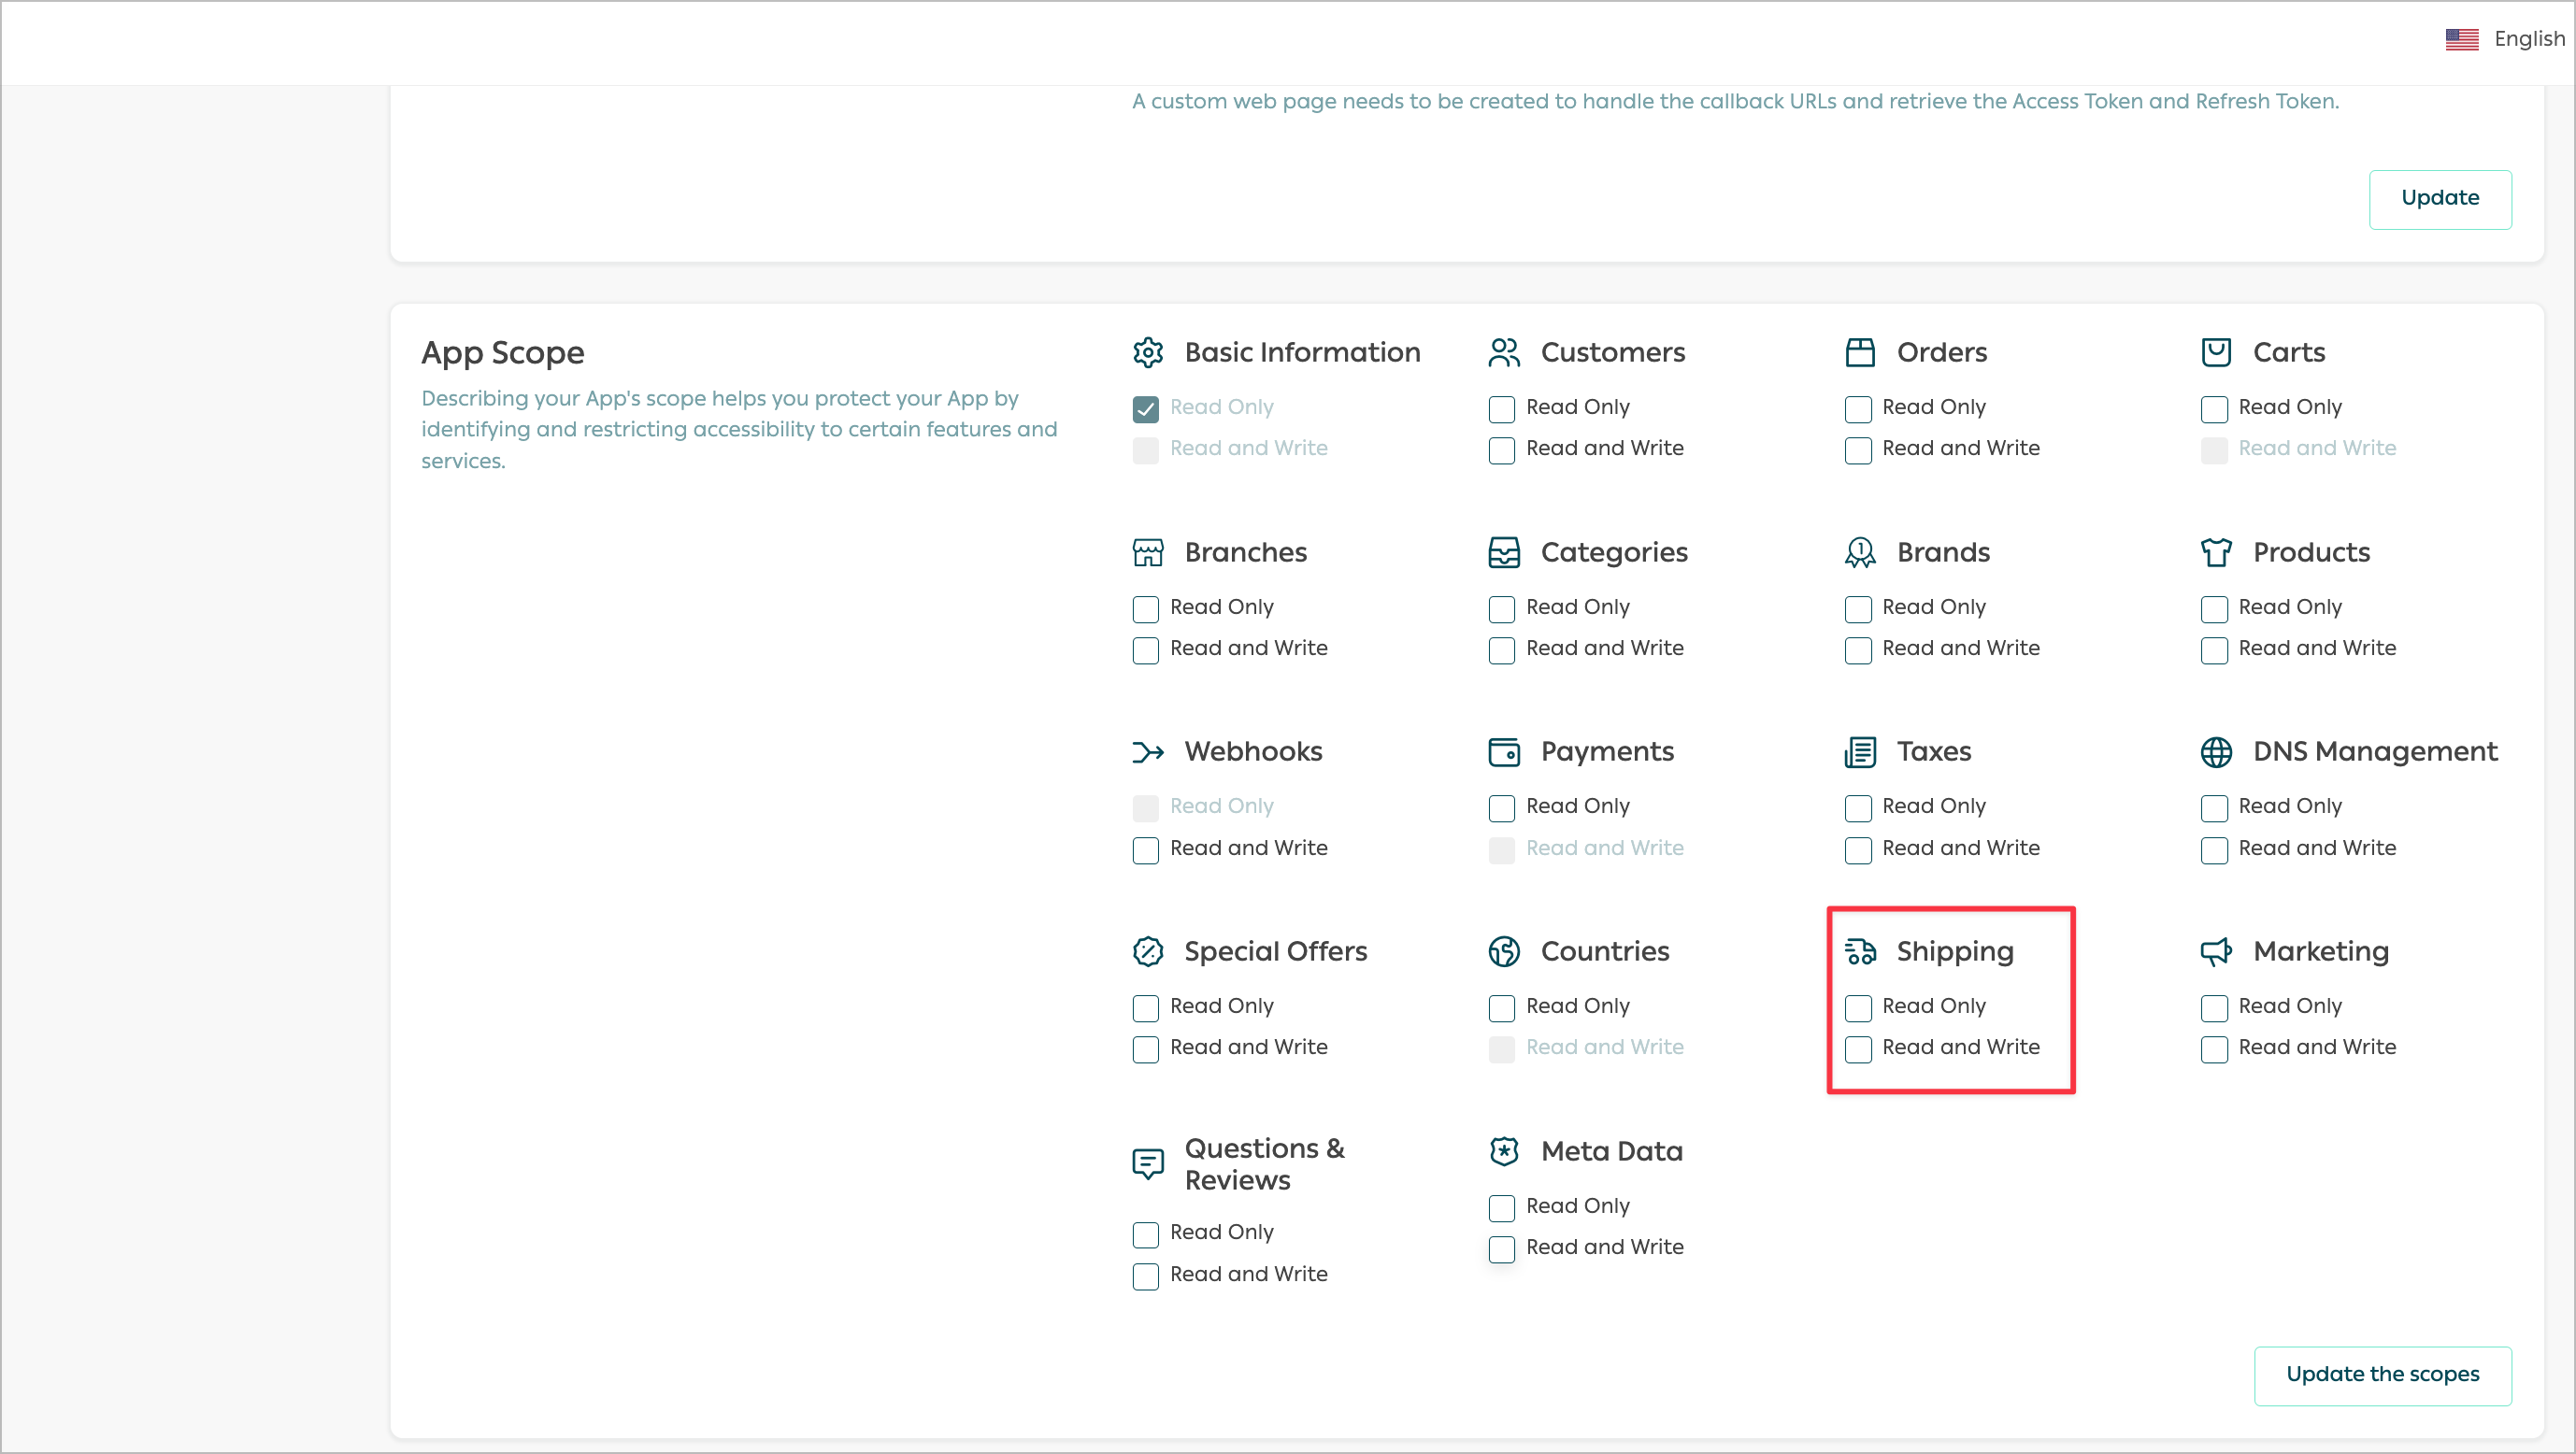Check Marketing Read and Write
This screenshot has height=1454, width=2576.
point(2213,1049)
